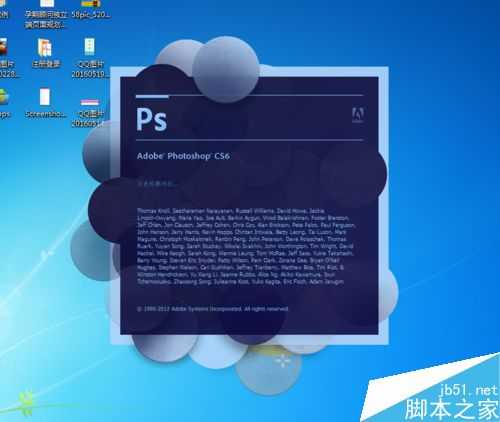Click the Thomas Knoll credits paragraph
The image size is (500, 422).
pos(246,246)
